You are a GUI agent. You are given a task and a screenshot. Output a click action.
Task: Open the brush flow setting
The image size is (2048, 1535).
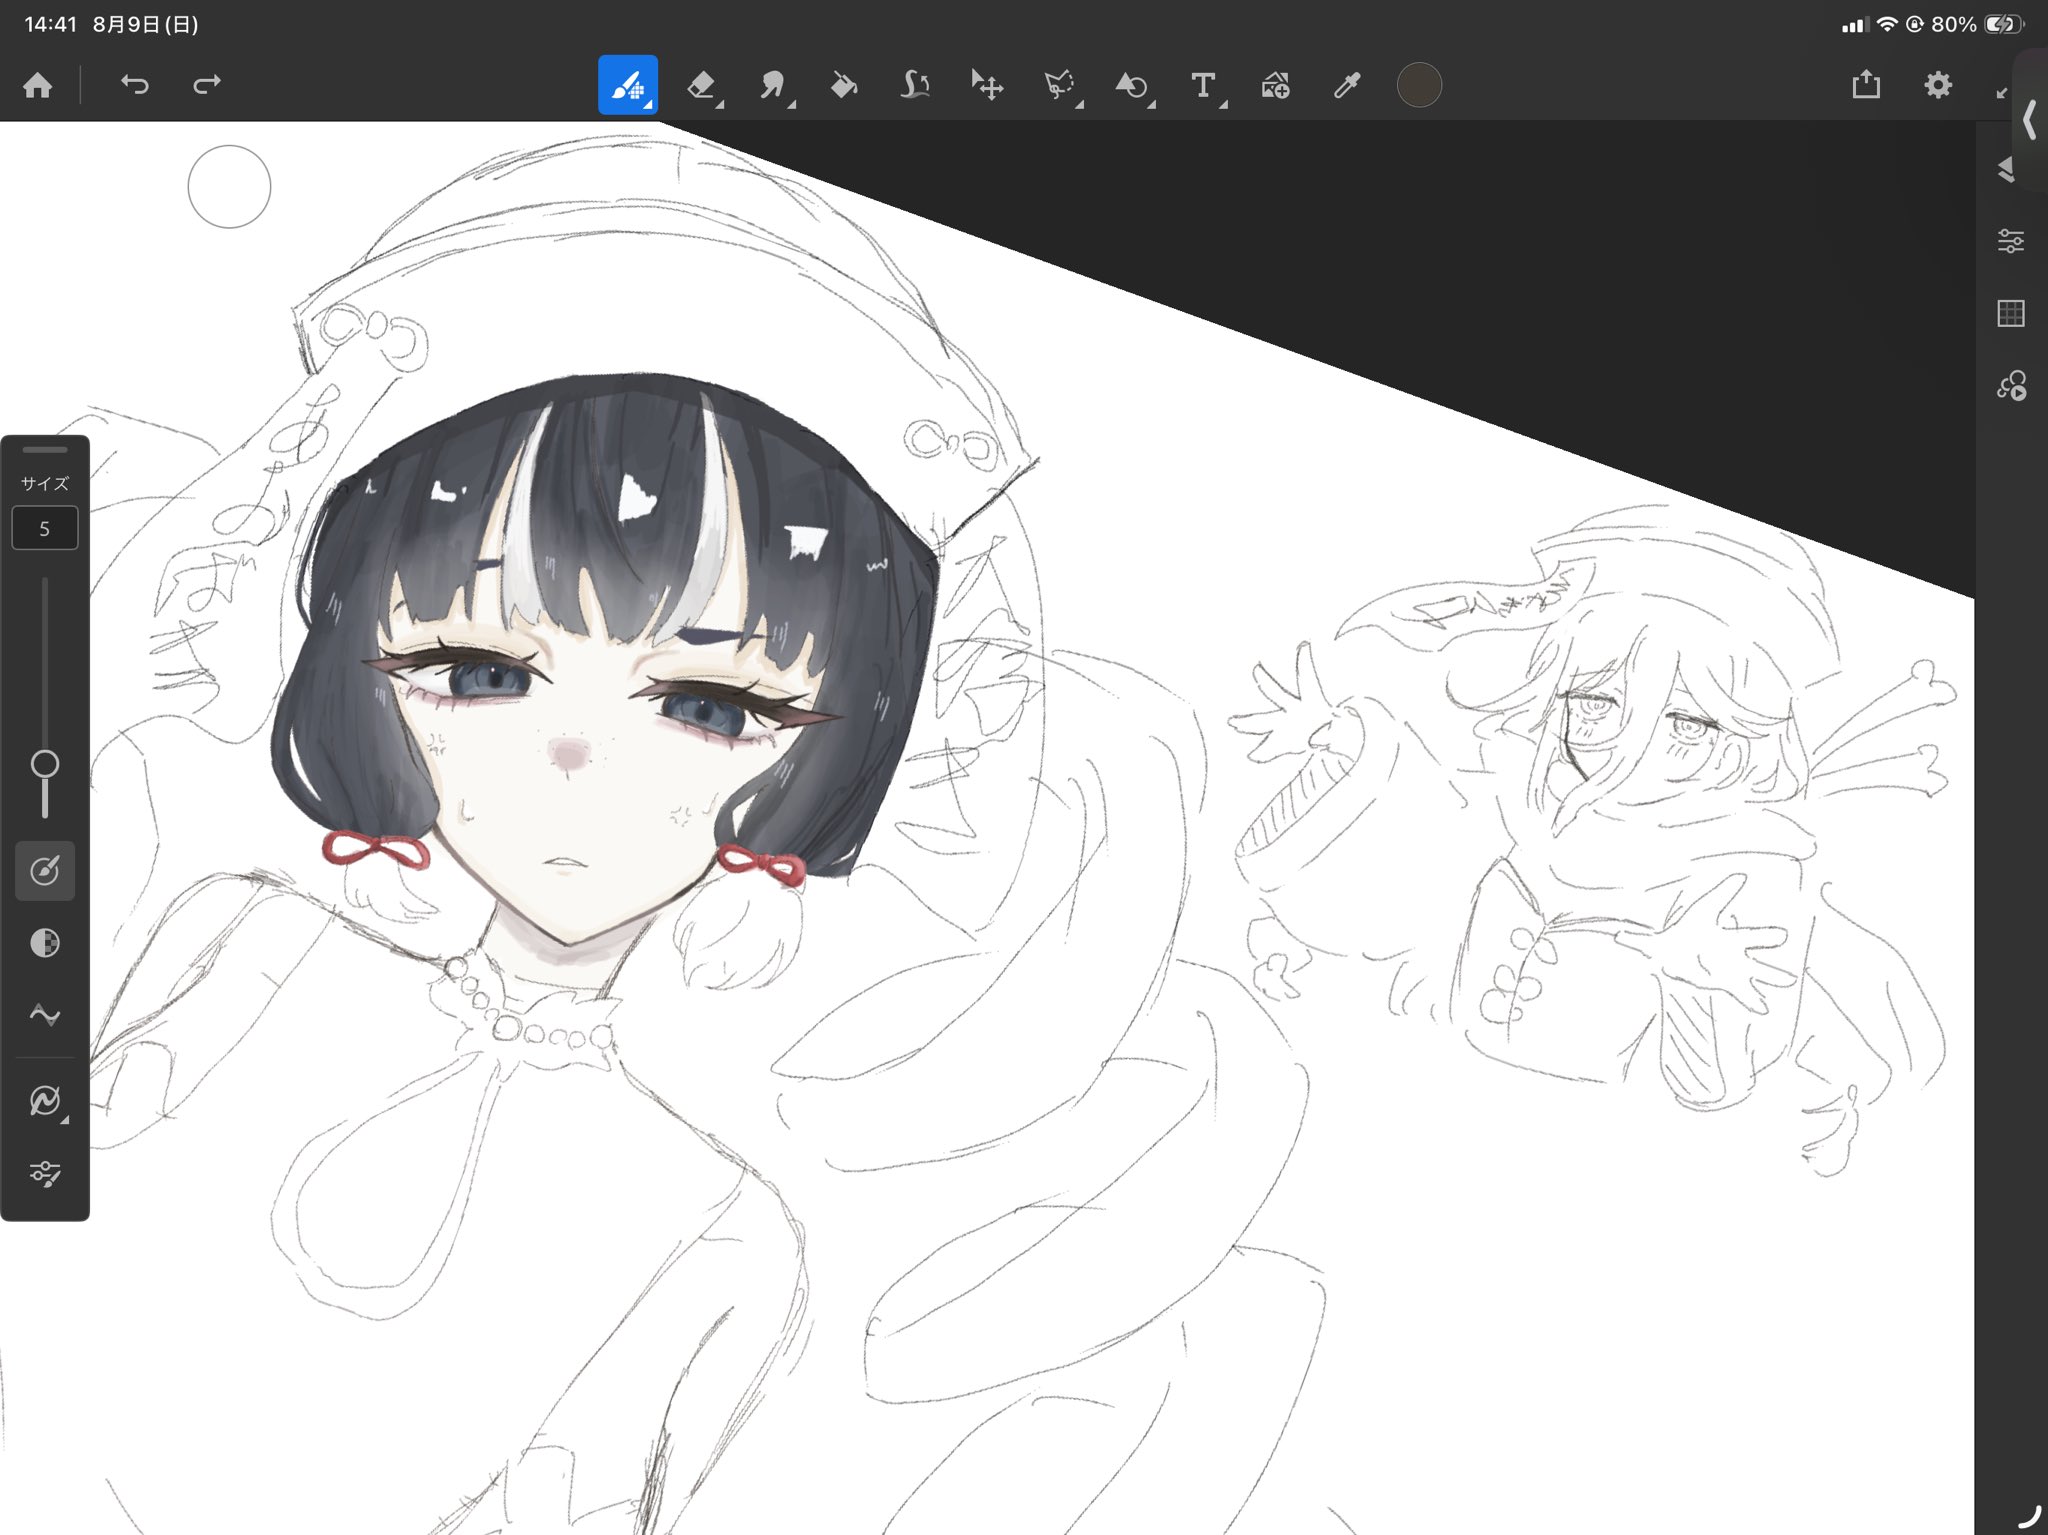tap(45, 871)
